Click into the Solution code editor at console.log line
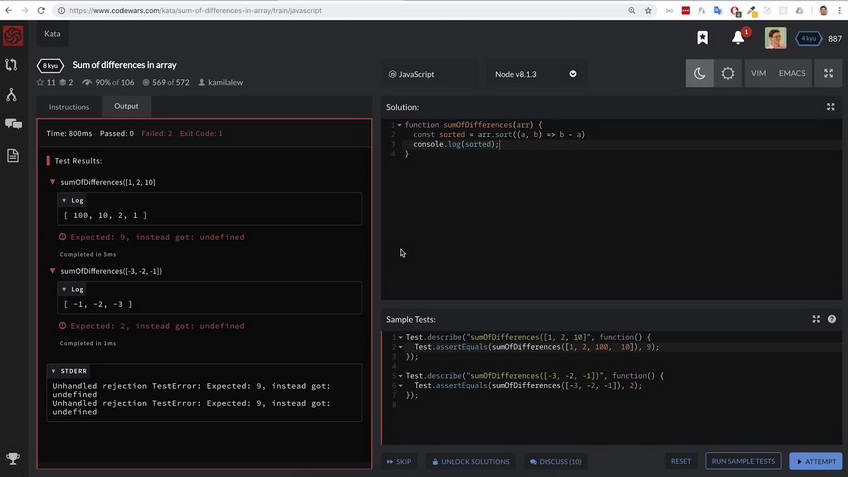Image resolution: width=848 pixels, height=477 pixels. click(x=456, y=144)
